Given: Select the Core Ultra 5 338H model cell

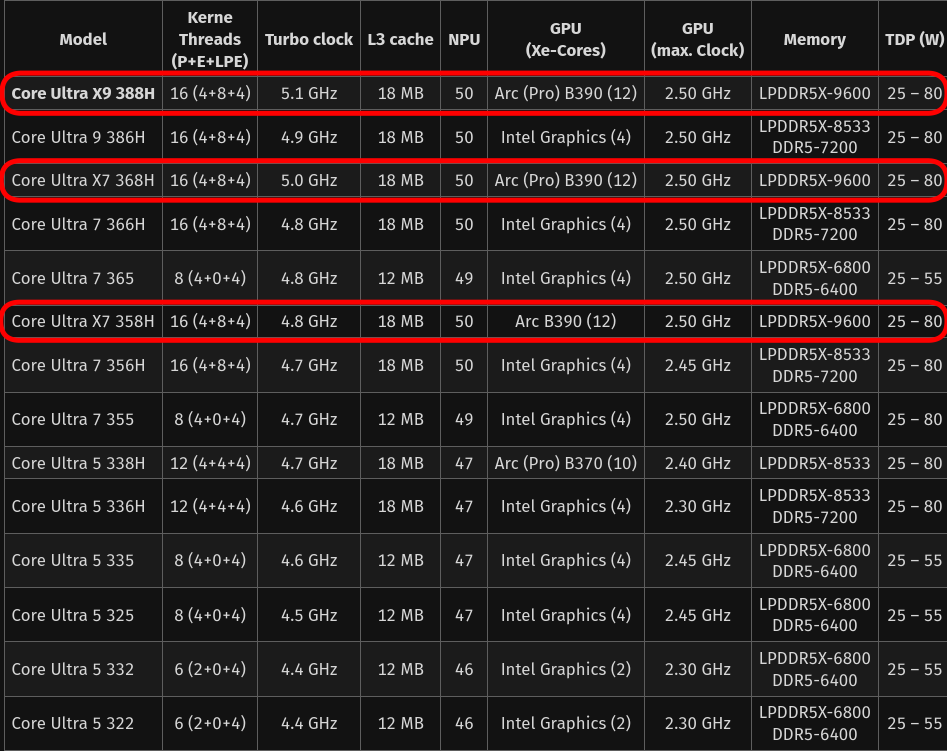Looking at the screenshot, I should coord(79,463).
